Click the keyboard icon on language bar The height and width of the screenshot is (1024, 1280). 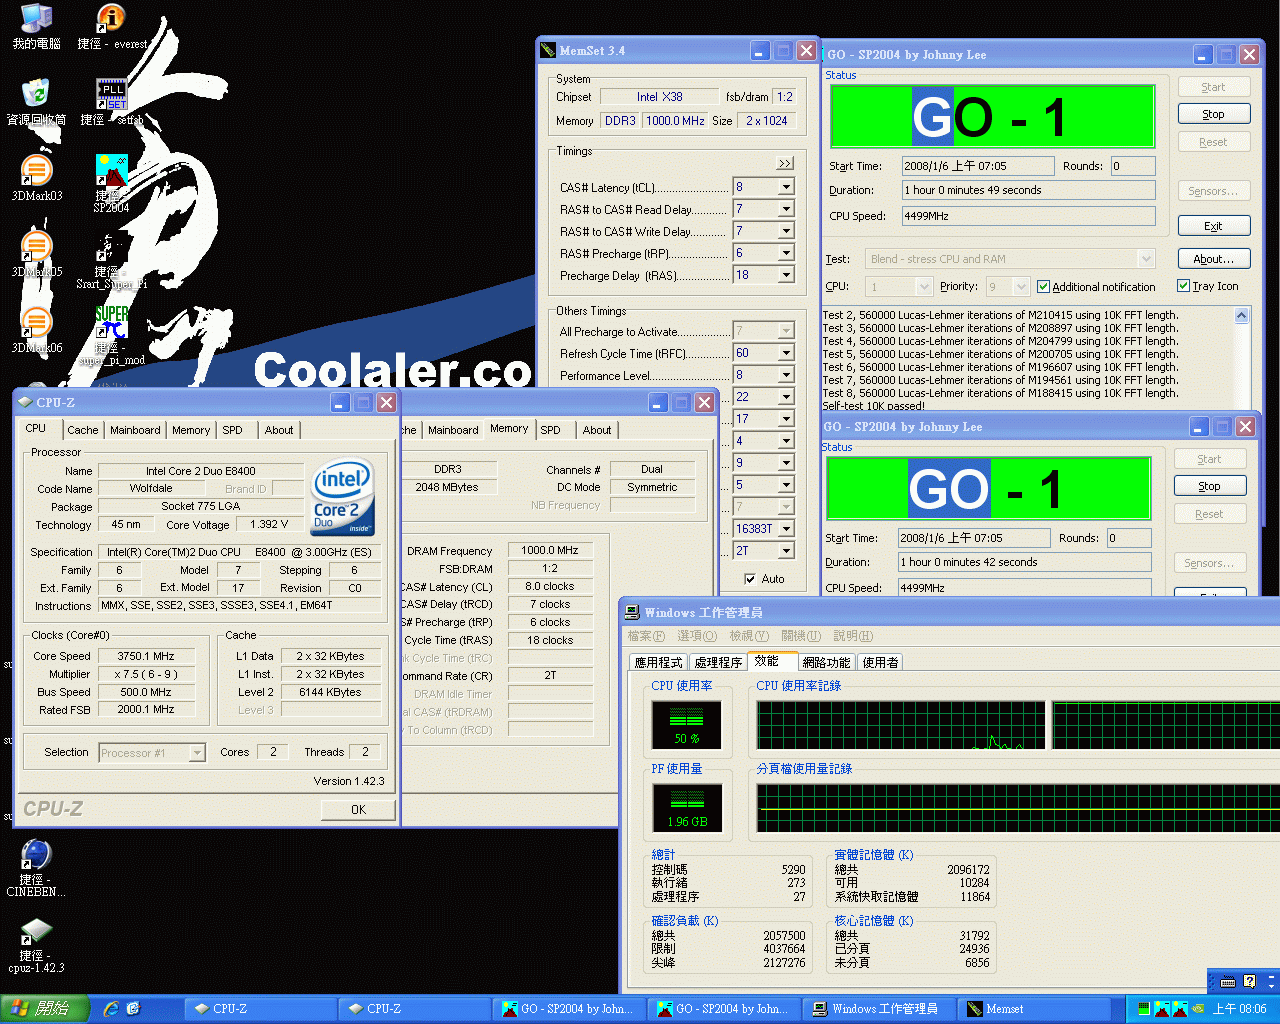[x=1228, y=981]
